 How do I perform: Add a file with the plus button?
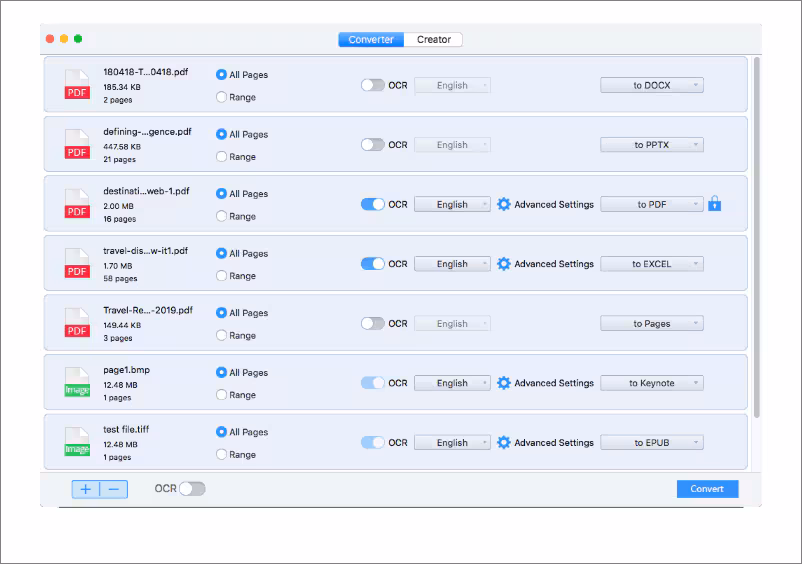coord(86,489)
